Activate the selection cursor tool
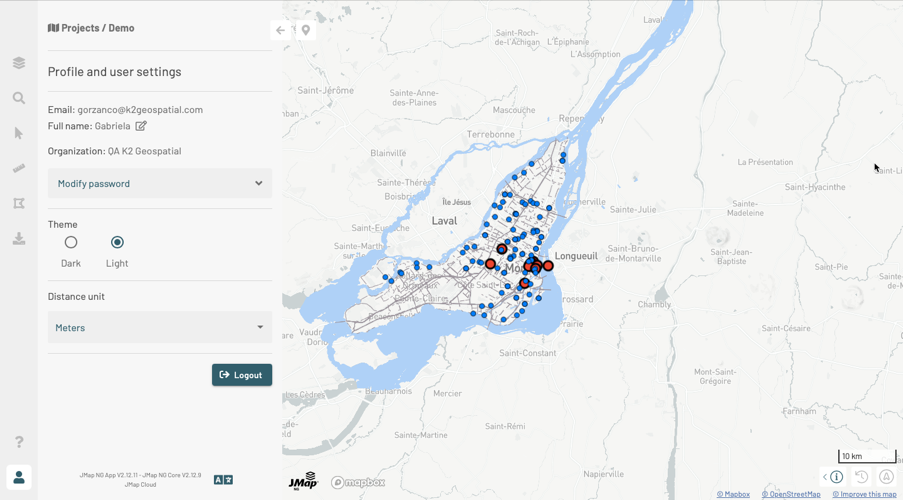The width and height of the screenshot is (903, 500). (x=19, y=133)
